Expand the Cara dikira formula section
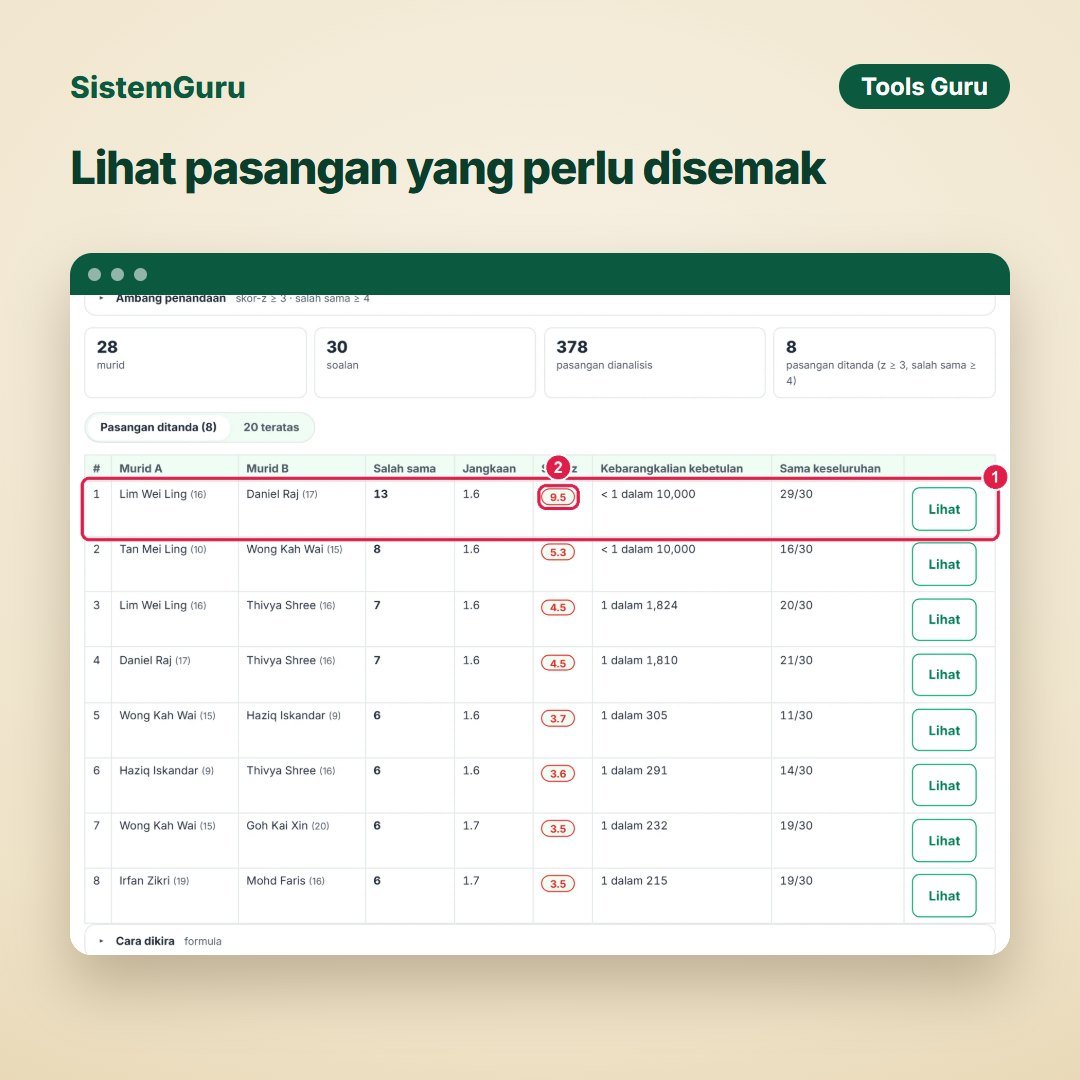Image resolution: width=1080 pixels, height=1080 pixels. pyautogui.click(x=539, y=940)
